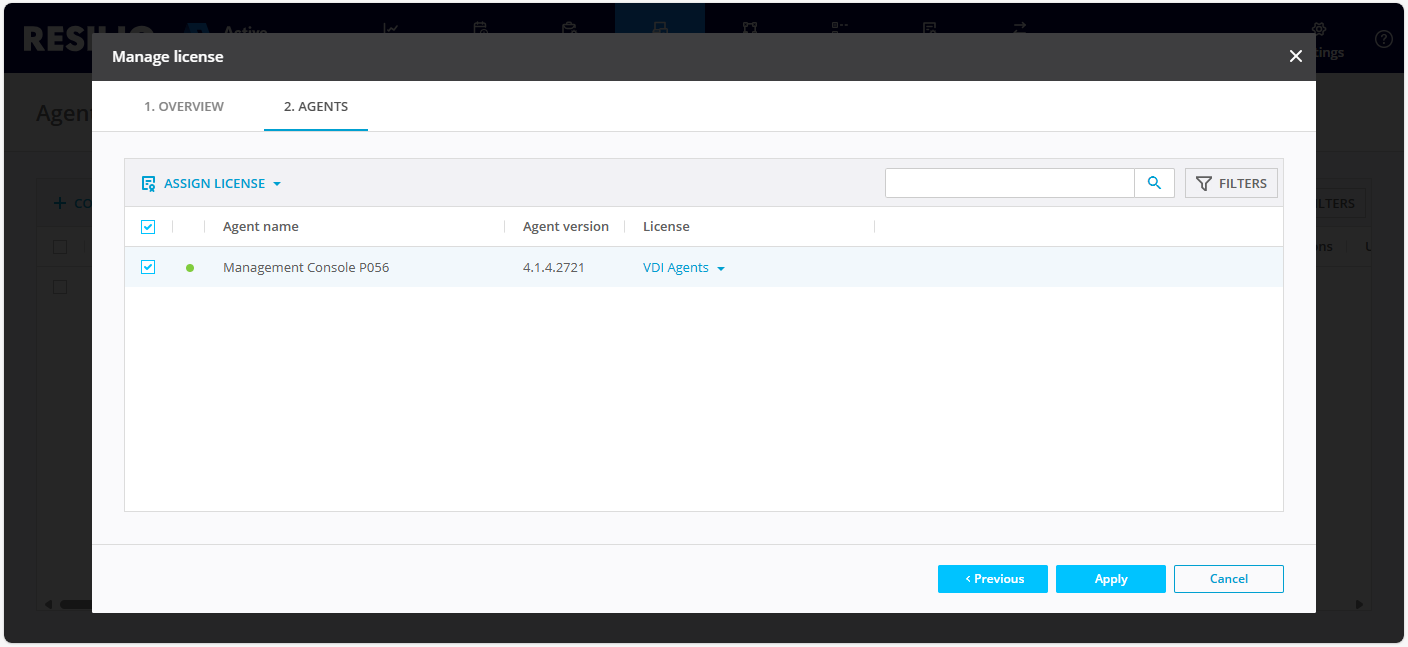This screenshot has height=647, width=1408.
Task: Close the Manage license dialog
Action: (1295, 57)
